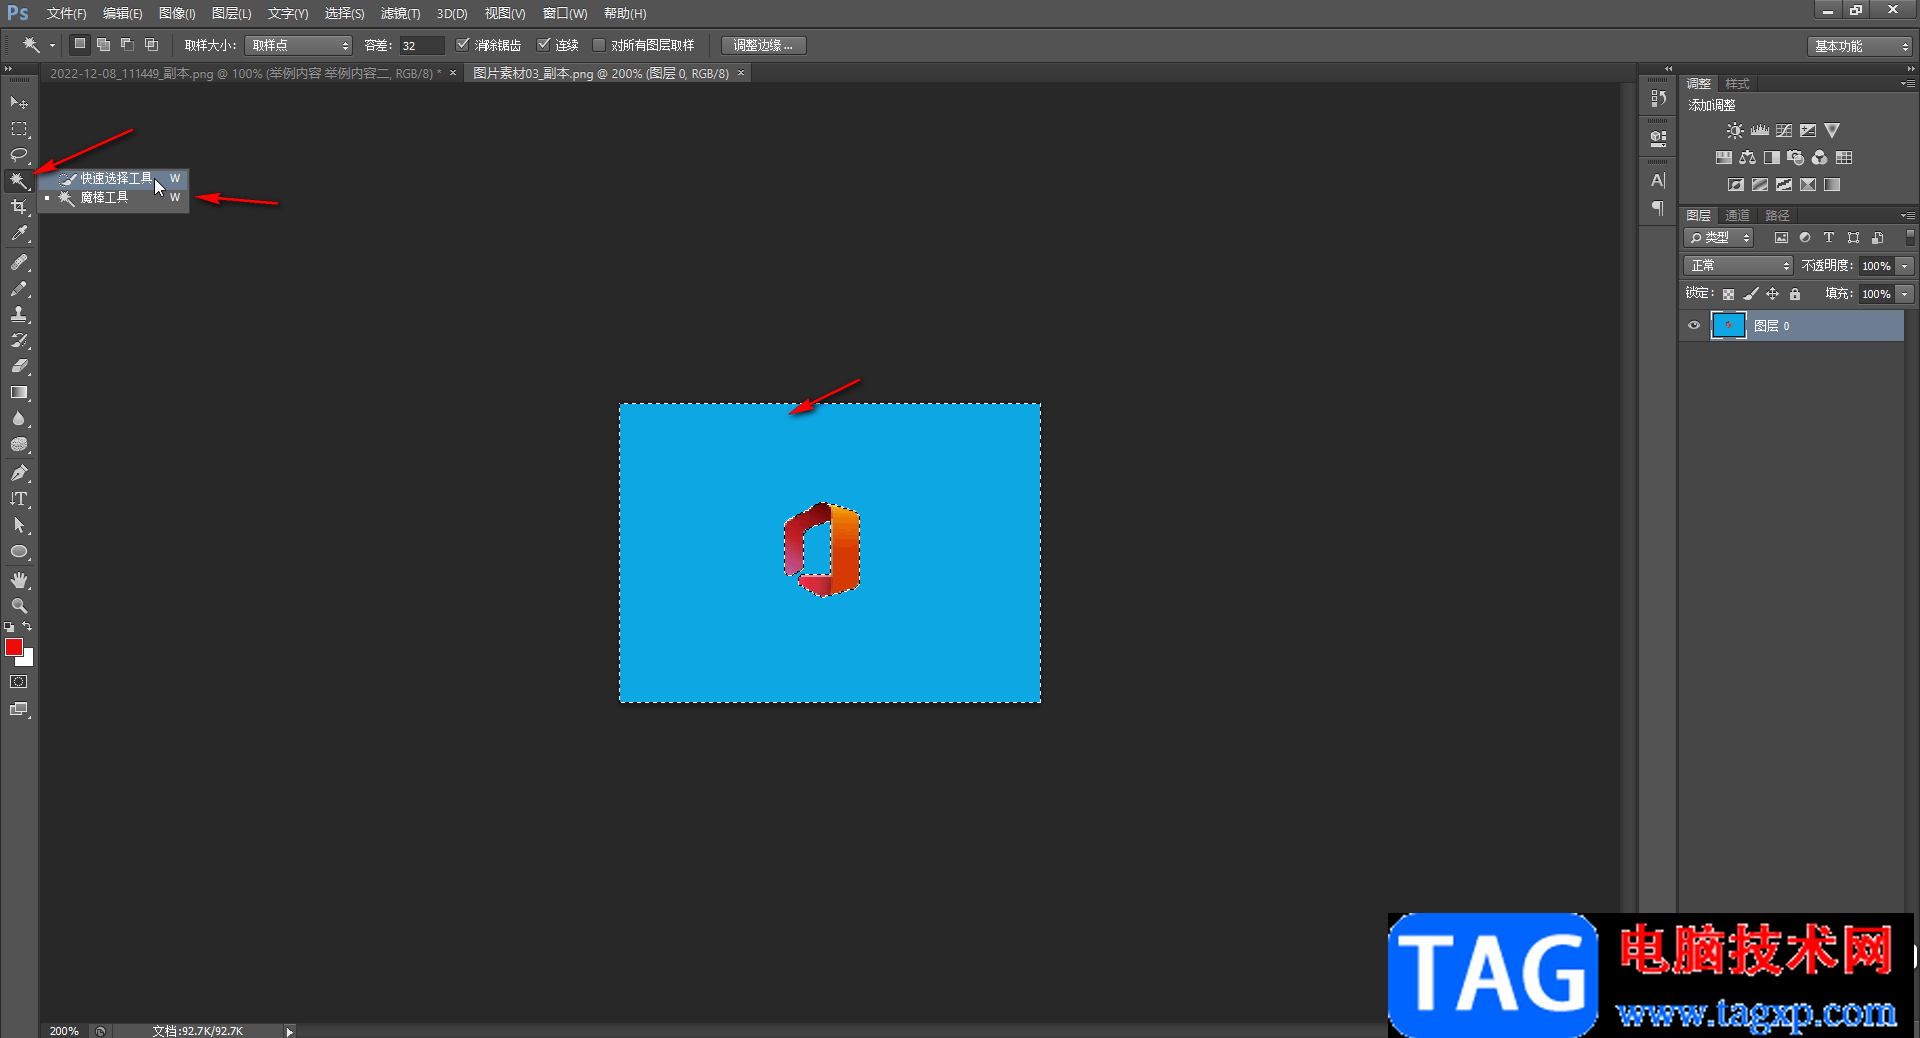Switch to the 样式 styles tab
The height and width of the screenshot is (1038, 1920).
(1737, 84)
